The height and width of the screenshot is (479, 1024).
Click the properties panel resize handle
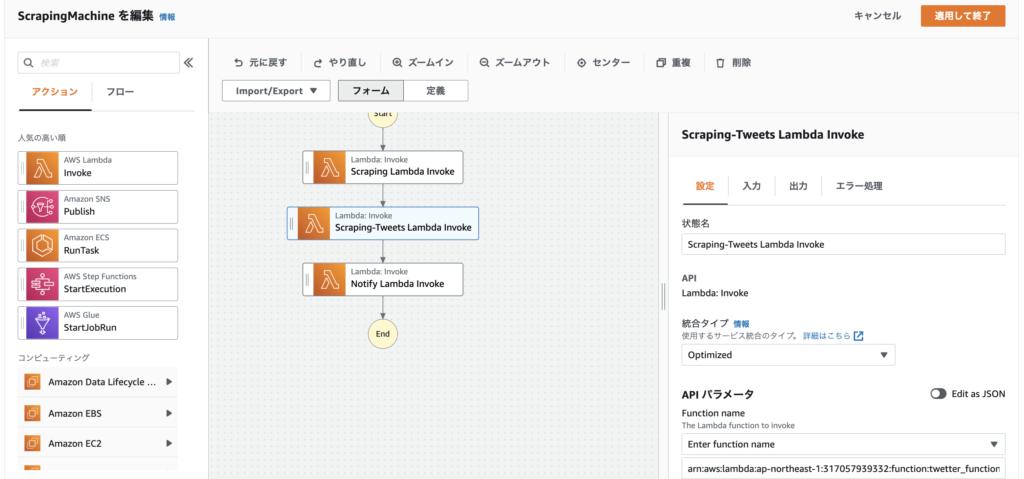[x=663, y=297]
